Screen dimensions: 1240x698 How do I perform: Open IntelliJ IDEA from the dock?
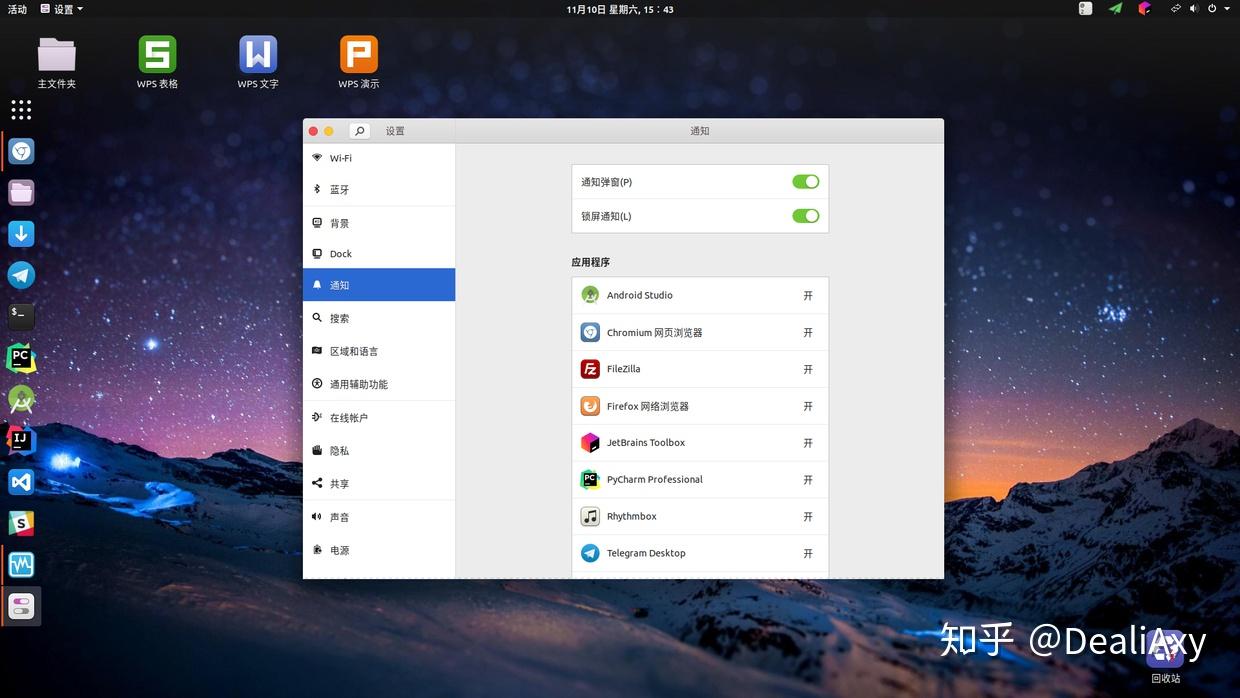pos(21,439)
